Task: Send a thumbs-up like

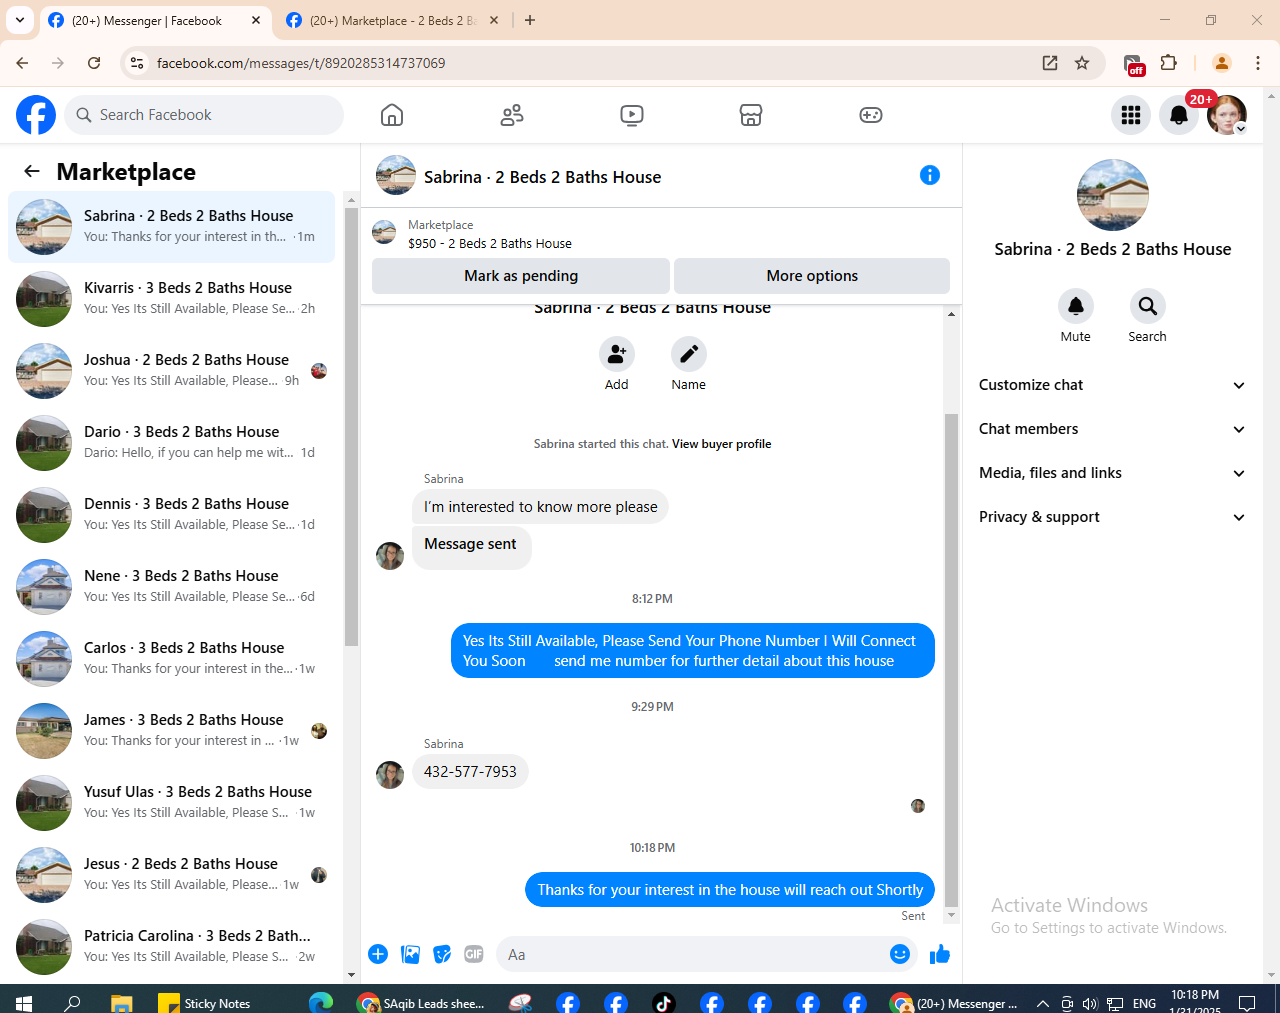Action: (940, 954)
